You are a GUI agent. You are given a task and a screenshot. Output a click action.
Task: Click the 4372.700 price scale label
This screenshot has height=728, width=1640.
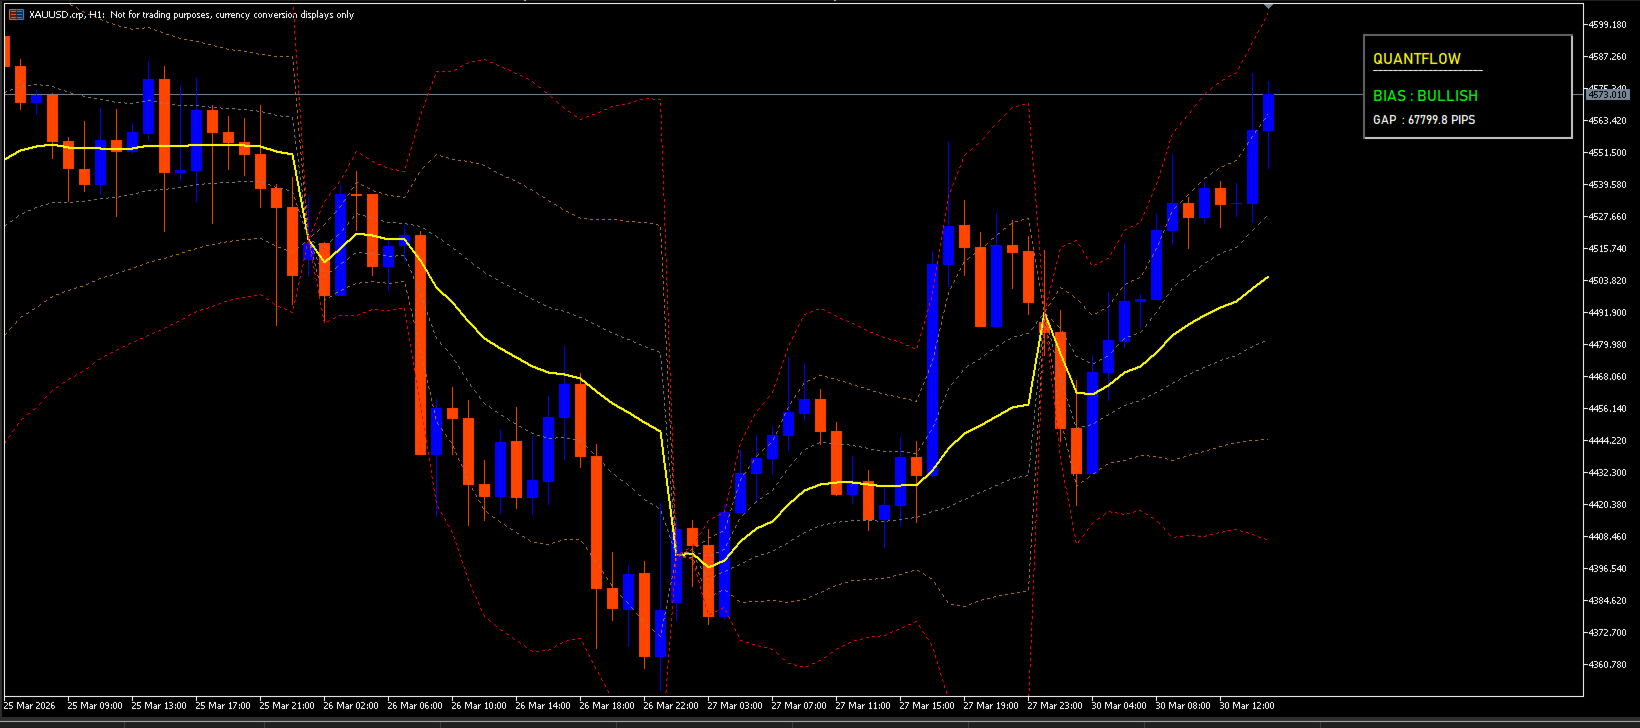point(1607,633)
